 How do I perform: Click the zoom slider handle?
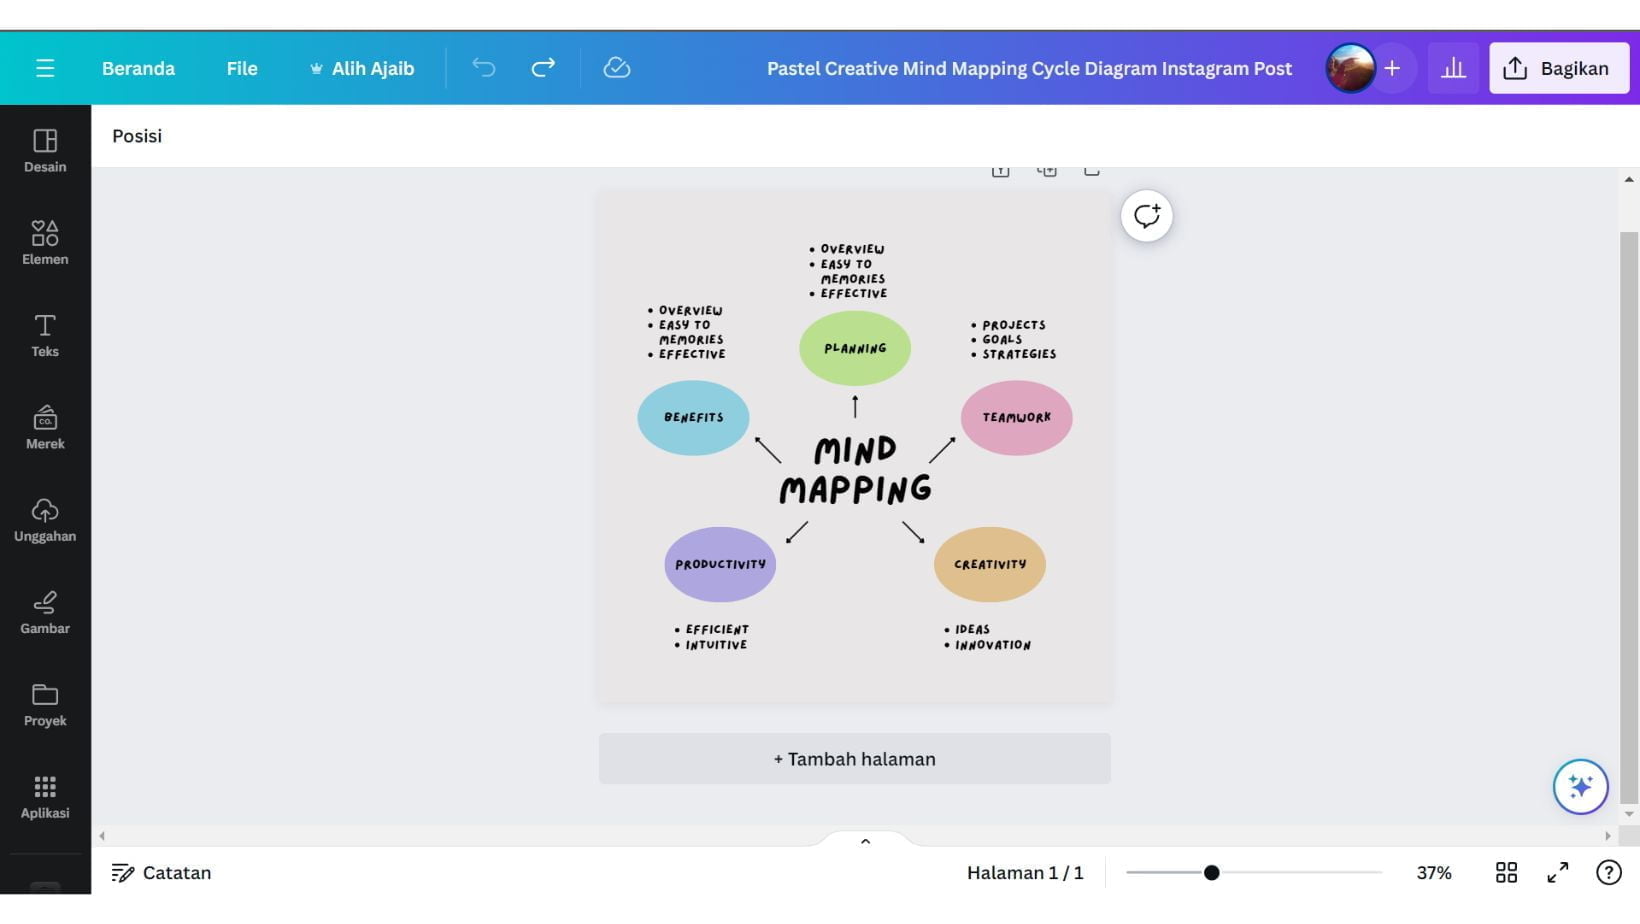[x=1213, y=872]
